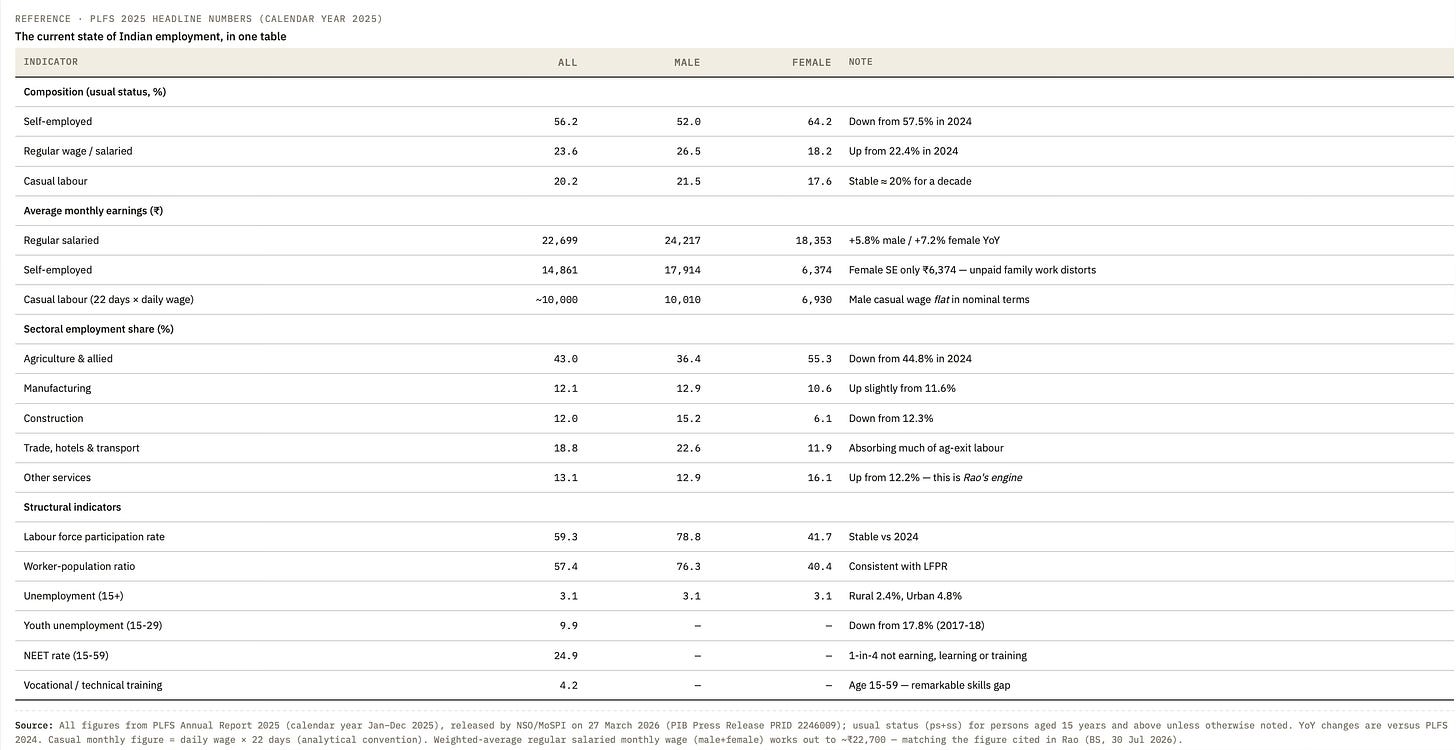Viewport: 1456px width, 750px height.
Task: Select the trade, hotels & transport value 18.8
Action: tap(566, 448)
